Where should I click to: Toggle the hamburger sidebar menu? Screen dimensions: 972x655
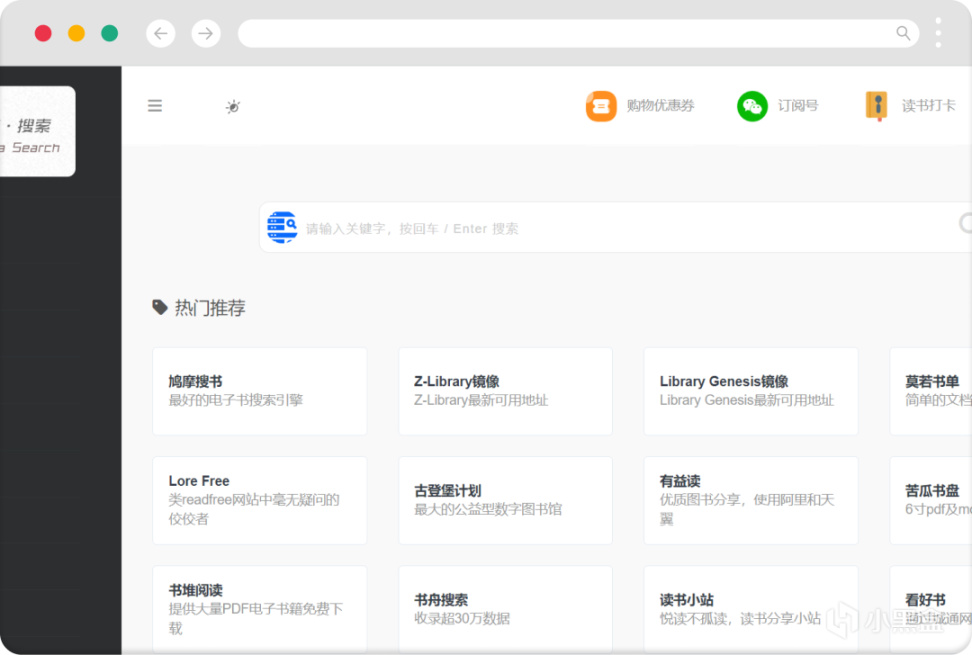coord(155,105)
